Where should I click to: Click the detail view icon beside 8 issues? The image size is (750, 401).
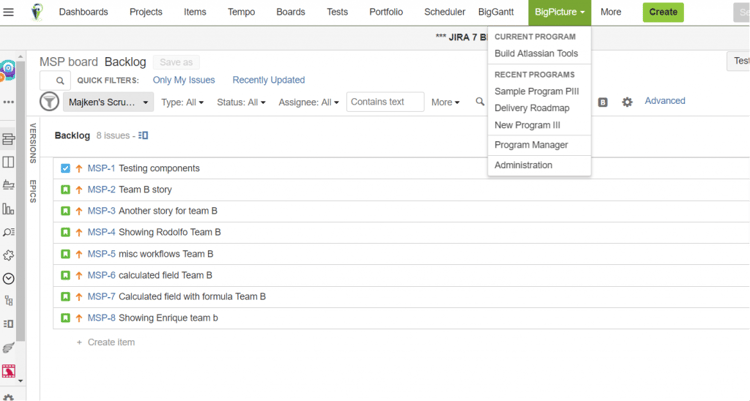pos(143,136)
